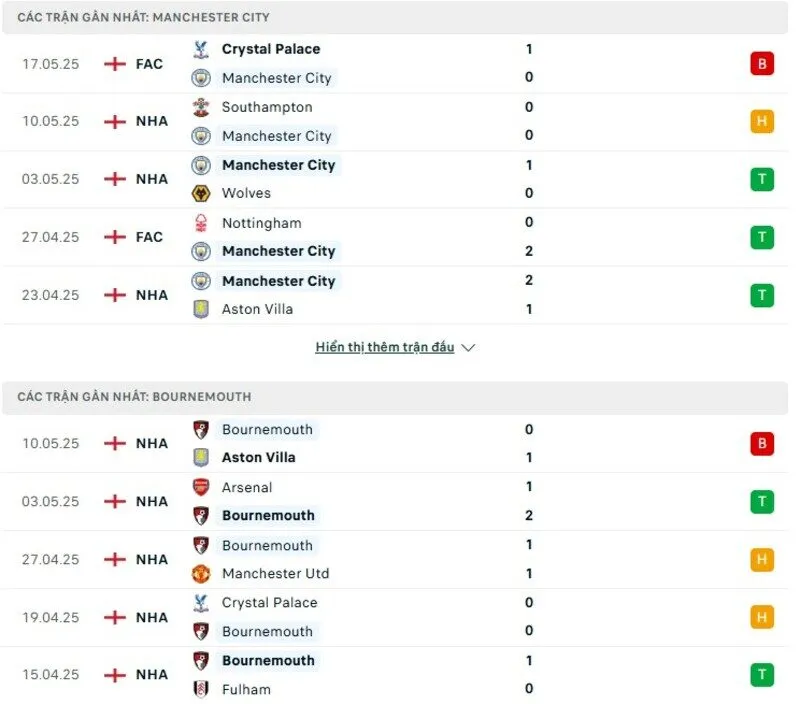
Task: Select the Aston Villa crest icon
Action: point(200,310)
